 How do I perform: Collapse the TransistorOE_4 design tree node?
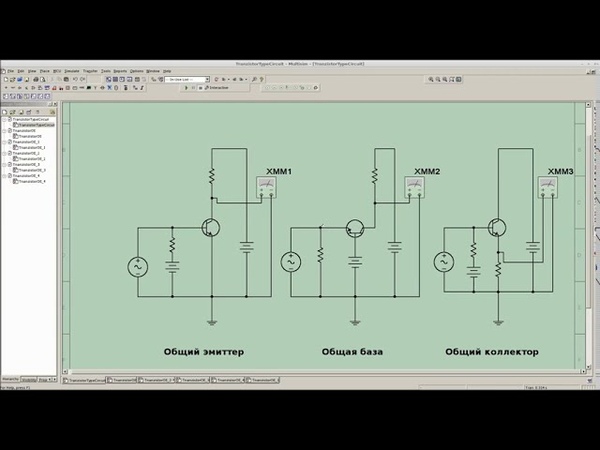[x=5, y=177]
